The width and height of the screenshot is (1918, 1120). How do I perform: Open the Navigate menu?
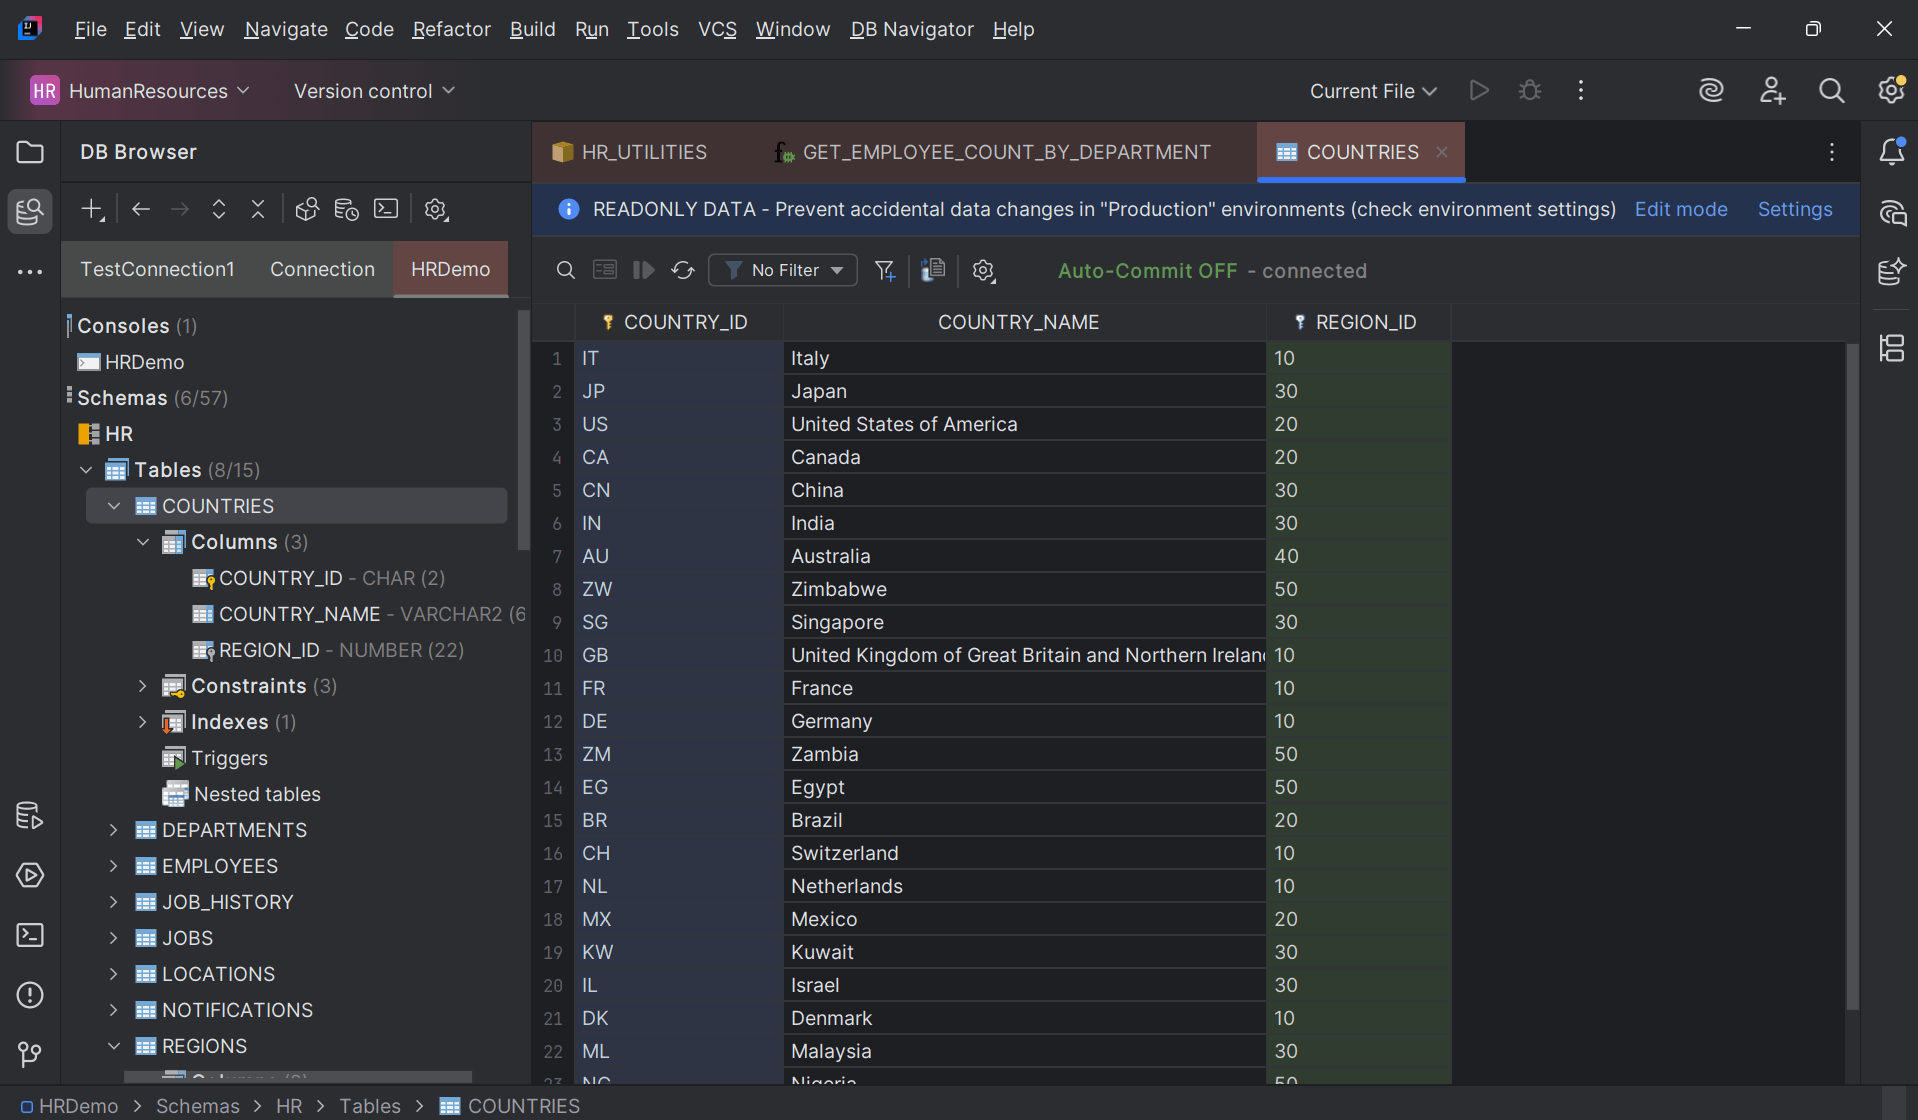pyautogui.click(x=285, y=29)
